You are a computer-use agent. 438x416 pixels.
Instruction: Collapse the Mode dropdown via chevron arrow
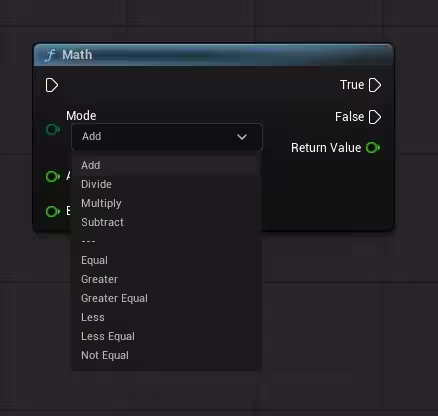[x=242, y=137]
